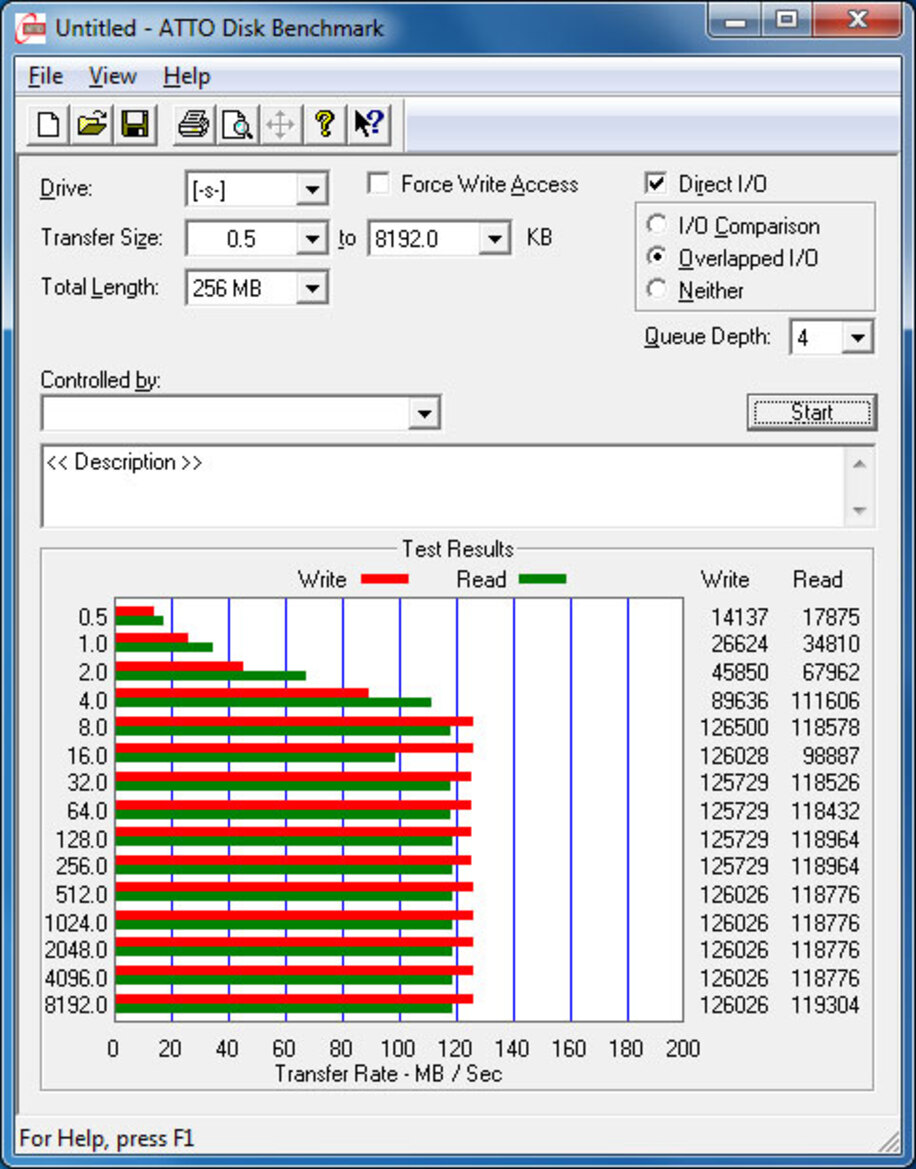Click the Test Results group title

tap(458, 549)
